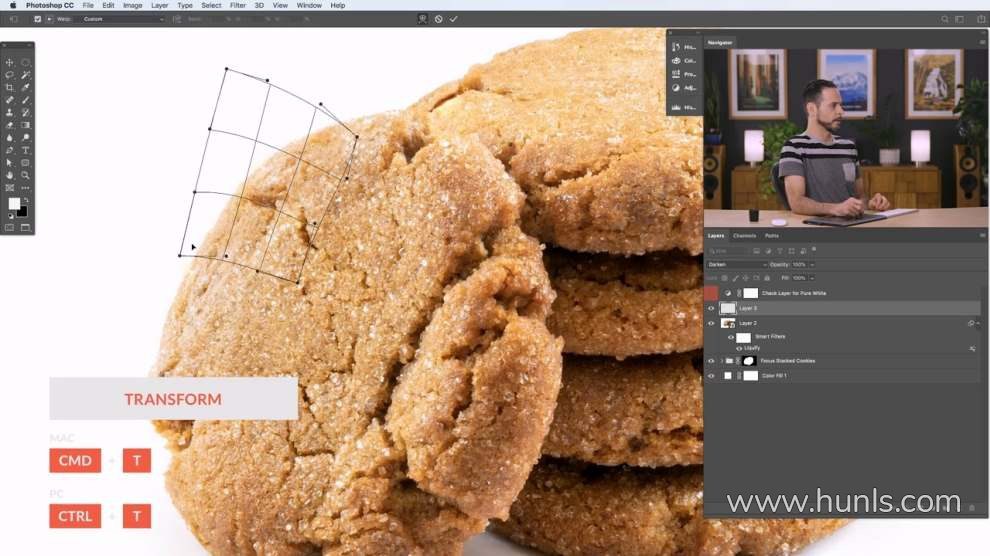Expand the Focus Stacked Cookies group
The height and width of the screenshot is (556, 990).
(x=722, y=361)
